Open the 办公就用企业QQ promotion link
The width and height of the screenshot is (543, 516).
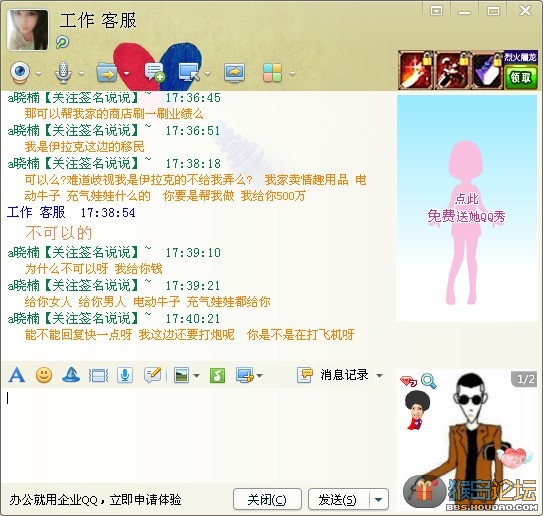(95, 499)
